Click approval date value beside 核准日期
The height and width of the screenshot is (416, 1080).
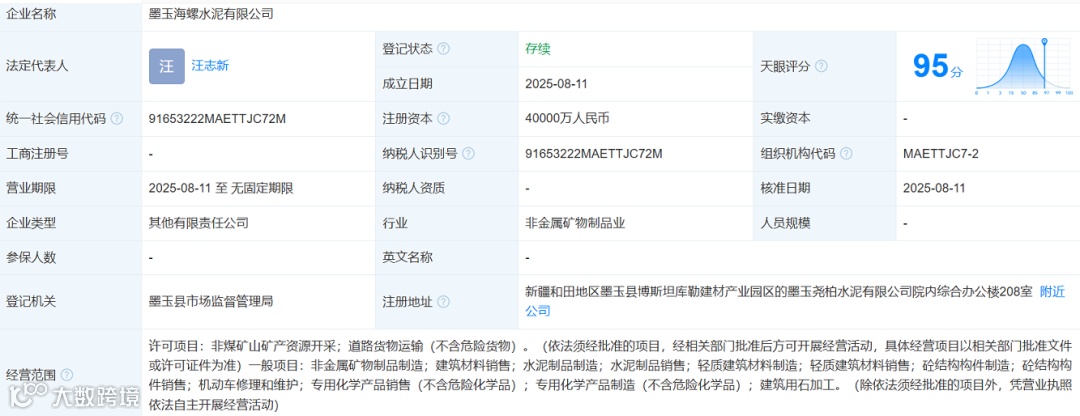934,188
